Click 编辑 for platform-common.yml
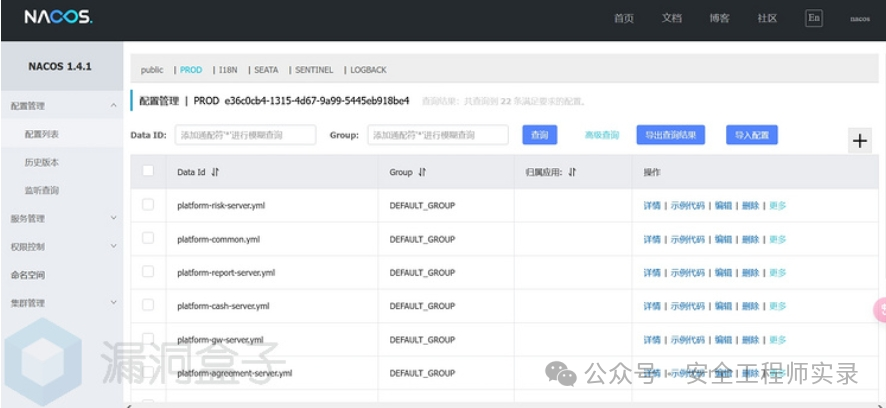 coord(723,240)
